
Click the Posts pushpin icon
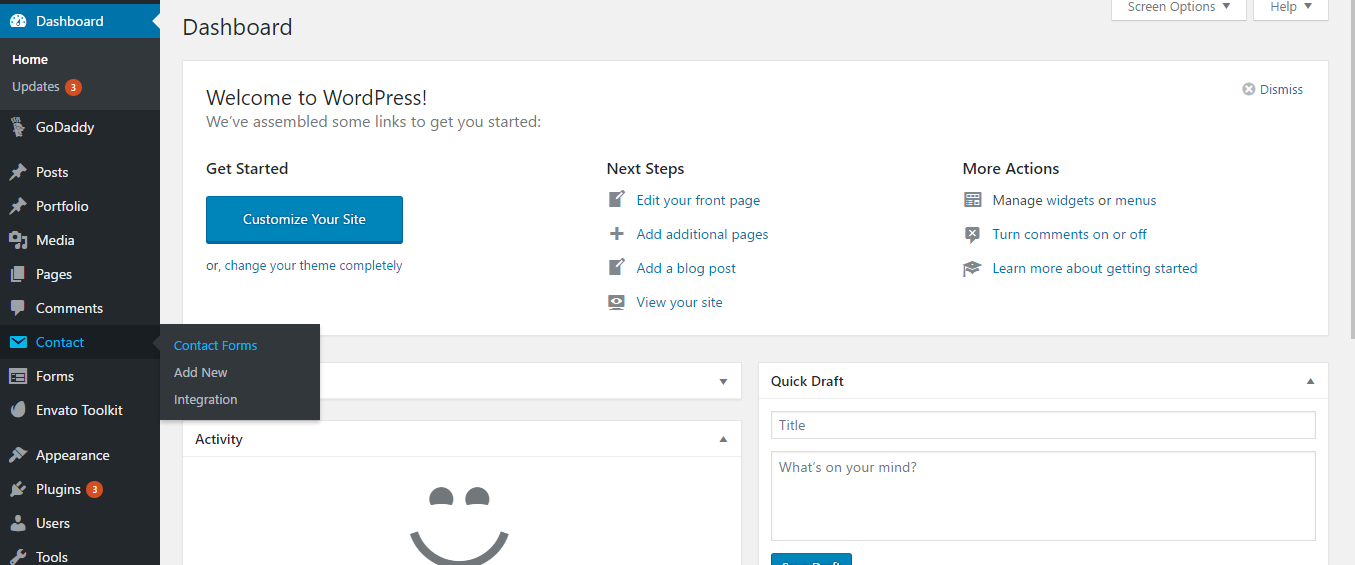click(x=18, y=172)
